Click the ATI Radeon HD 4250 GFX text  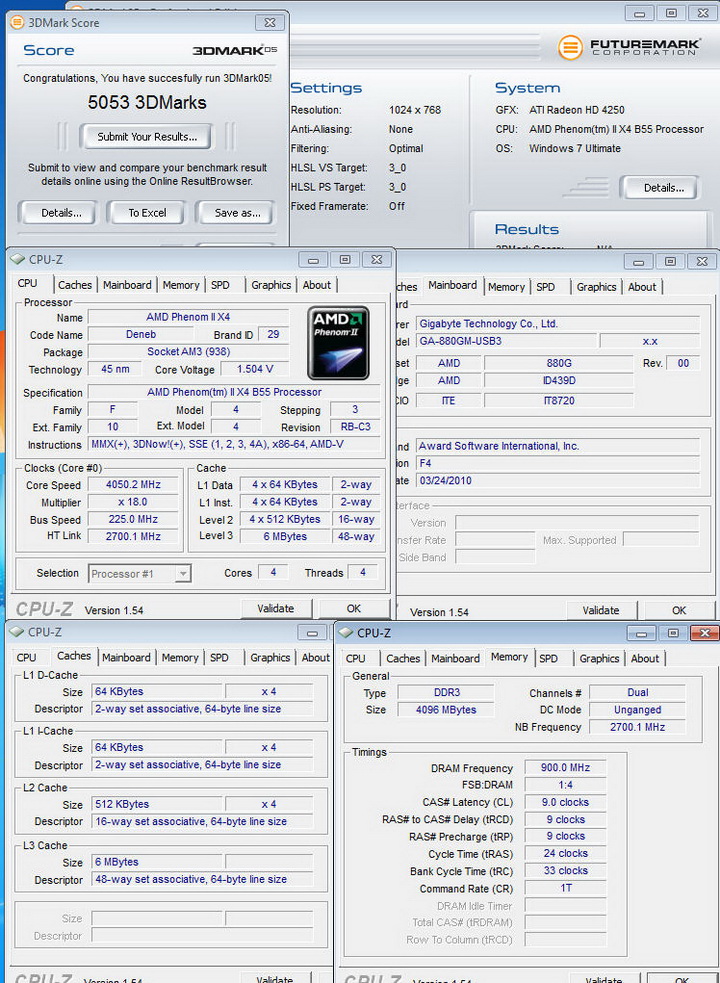[577, 110]
